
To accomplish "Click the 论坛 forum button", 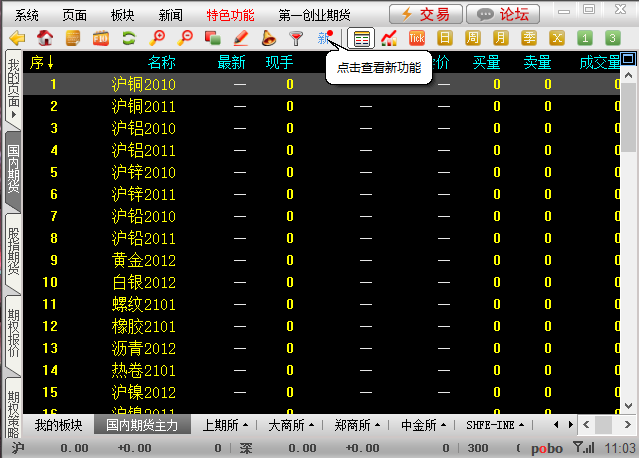I will 503,14.
